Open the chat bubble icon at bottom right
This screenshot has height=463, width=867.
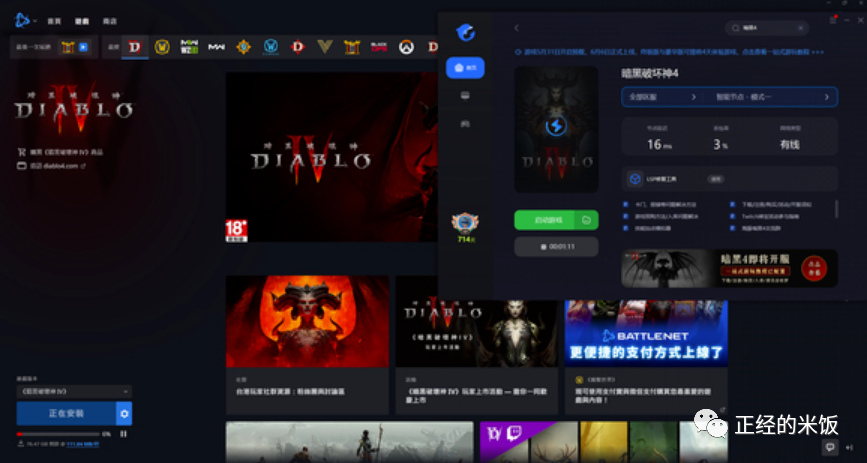829,447
